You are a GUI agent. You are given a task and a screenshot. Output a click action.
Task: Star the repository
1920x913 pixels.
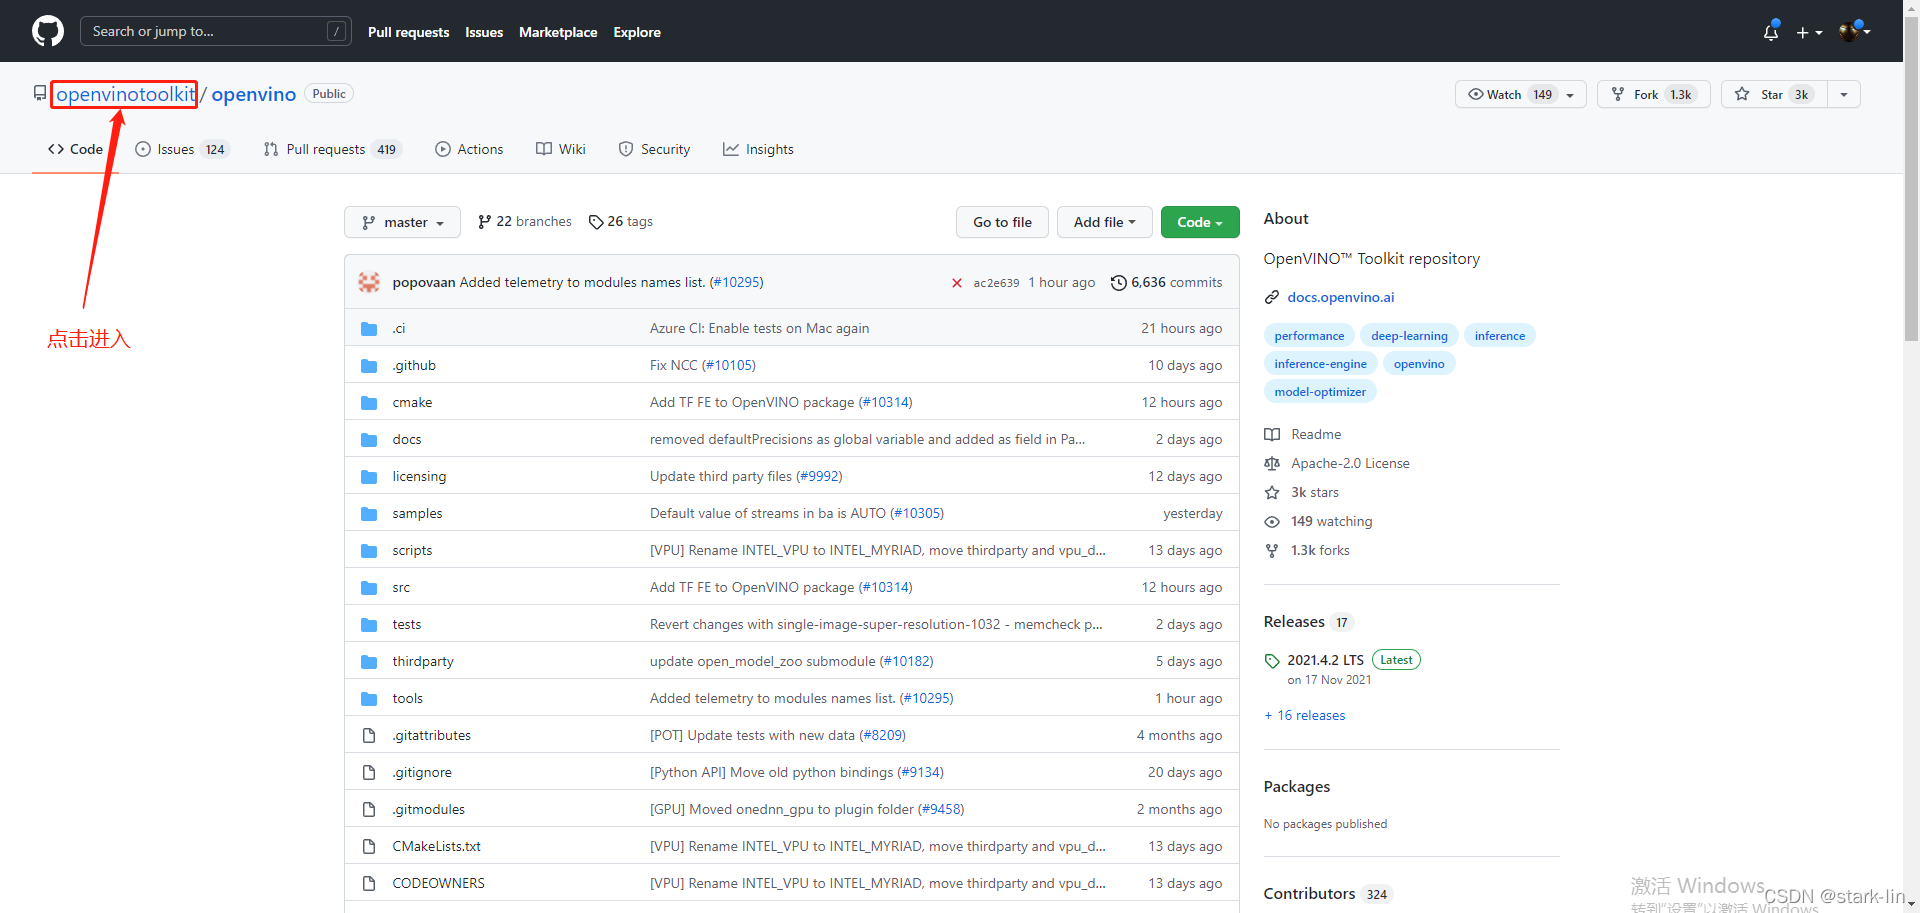click(1774, 94)
